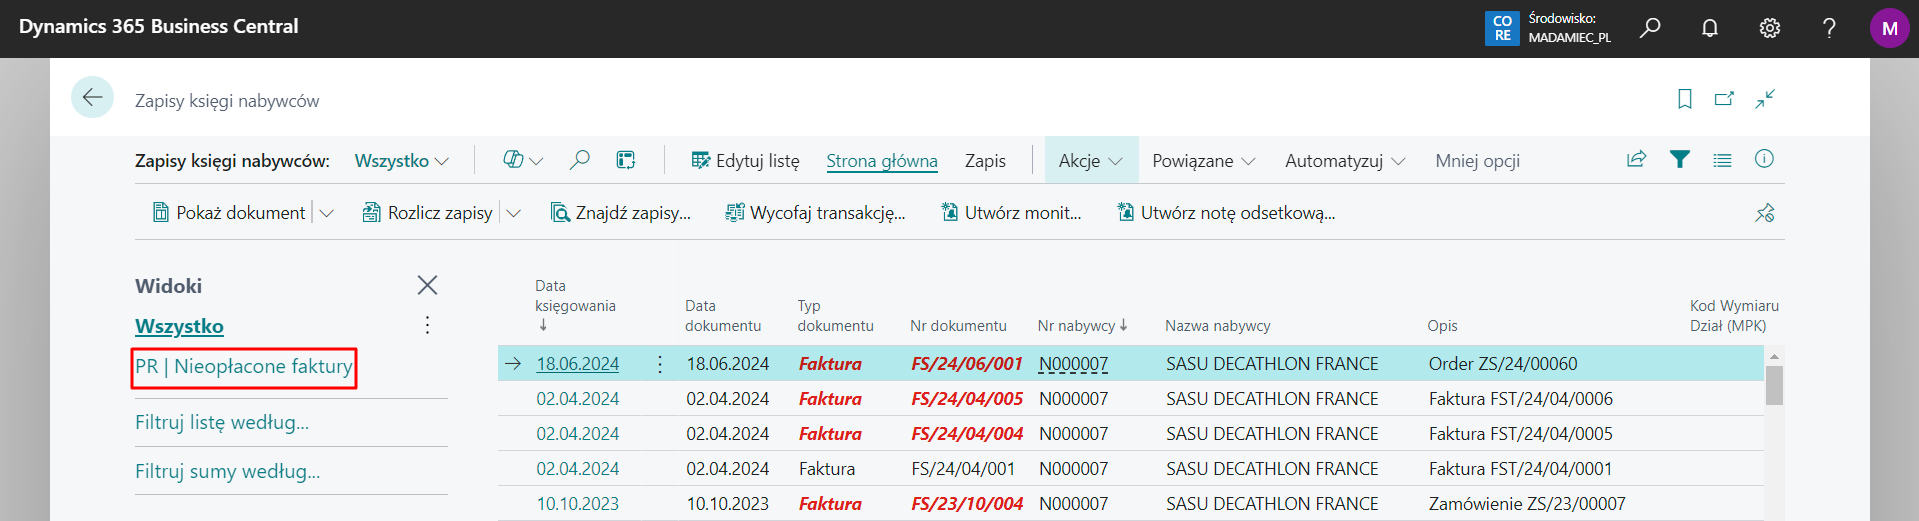
Task: Close the Widoki panel
Action: coord(427,286)
